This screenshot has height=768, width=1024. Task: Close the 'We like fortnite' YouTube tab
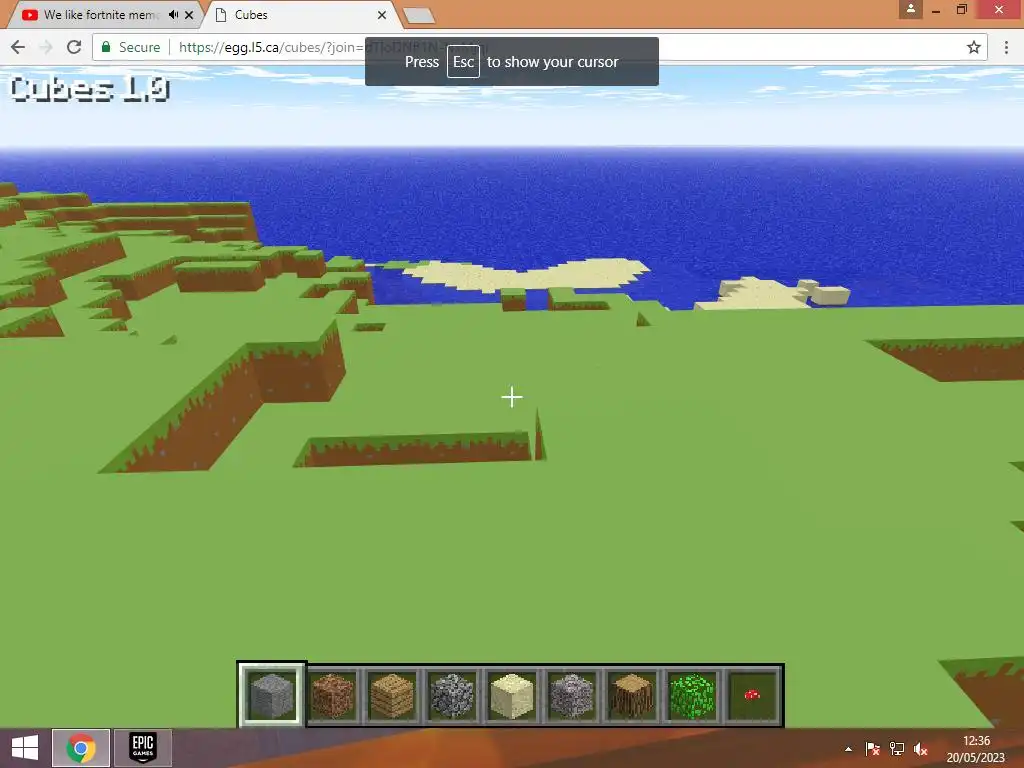[189, 14]
